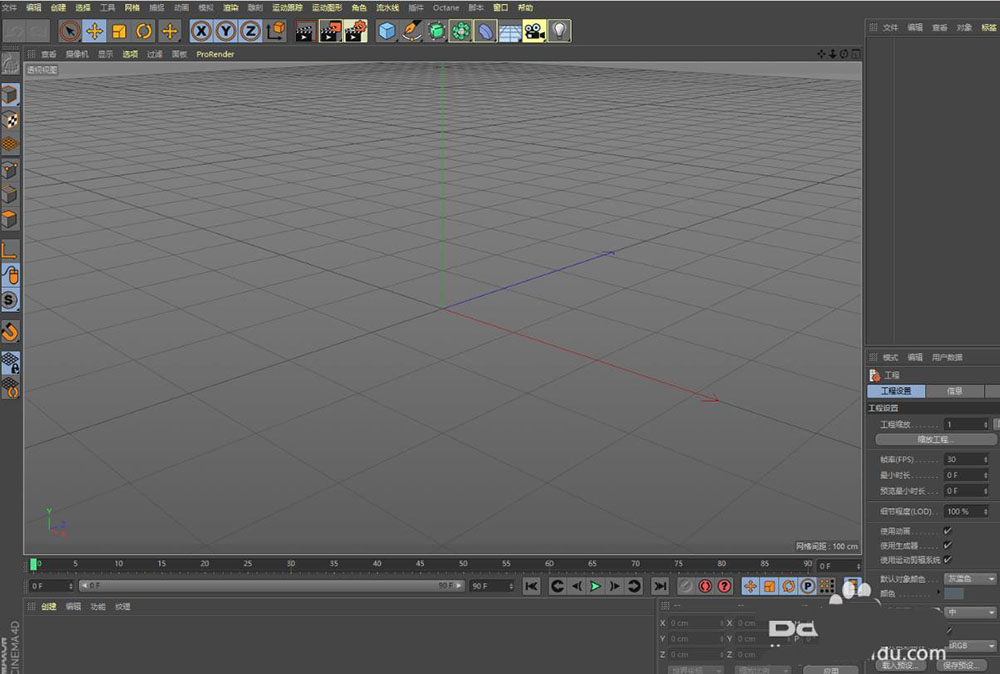Click the 载入预设 button

(899, 665)
